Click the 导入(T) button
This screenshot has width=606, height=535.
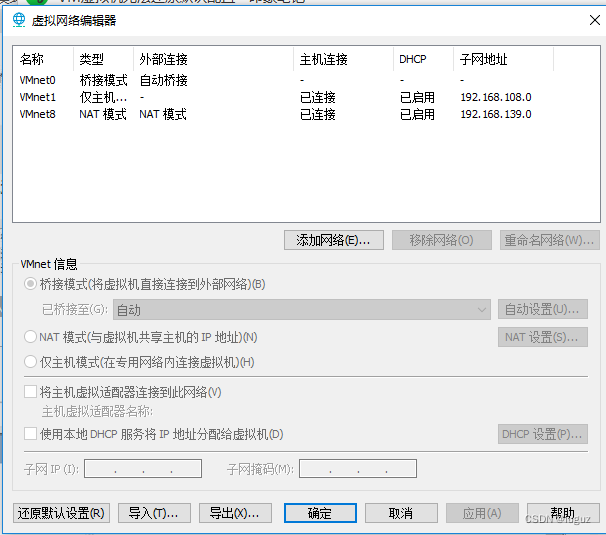[154, 513]
